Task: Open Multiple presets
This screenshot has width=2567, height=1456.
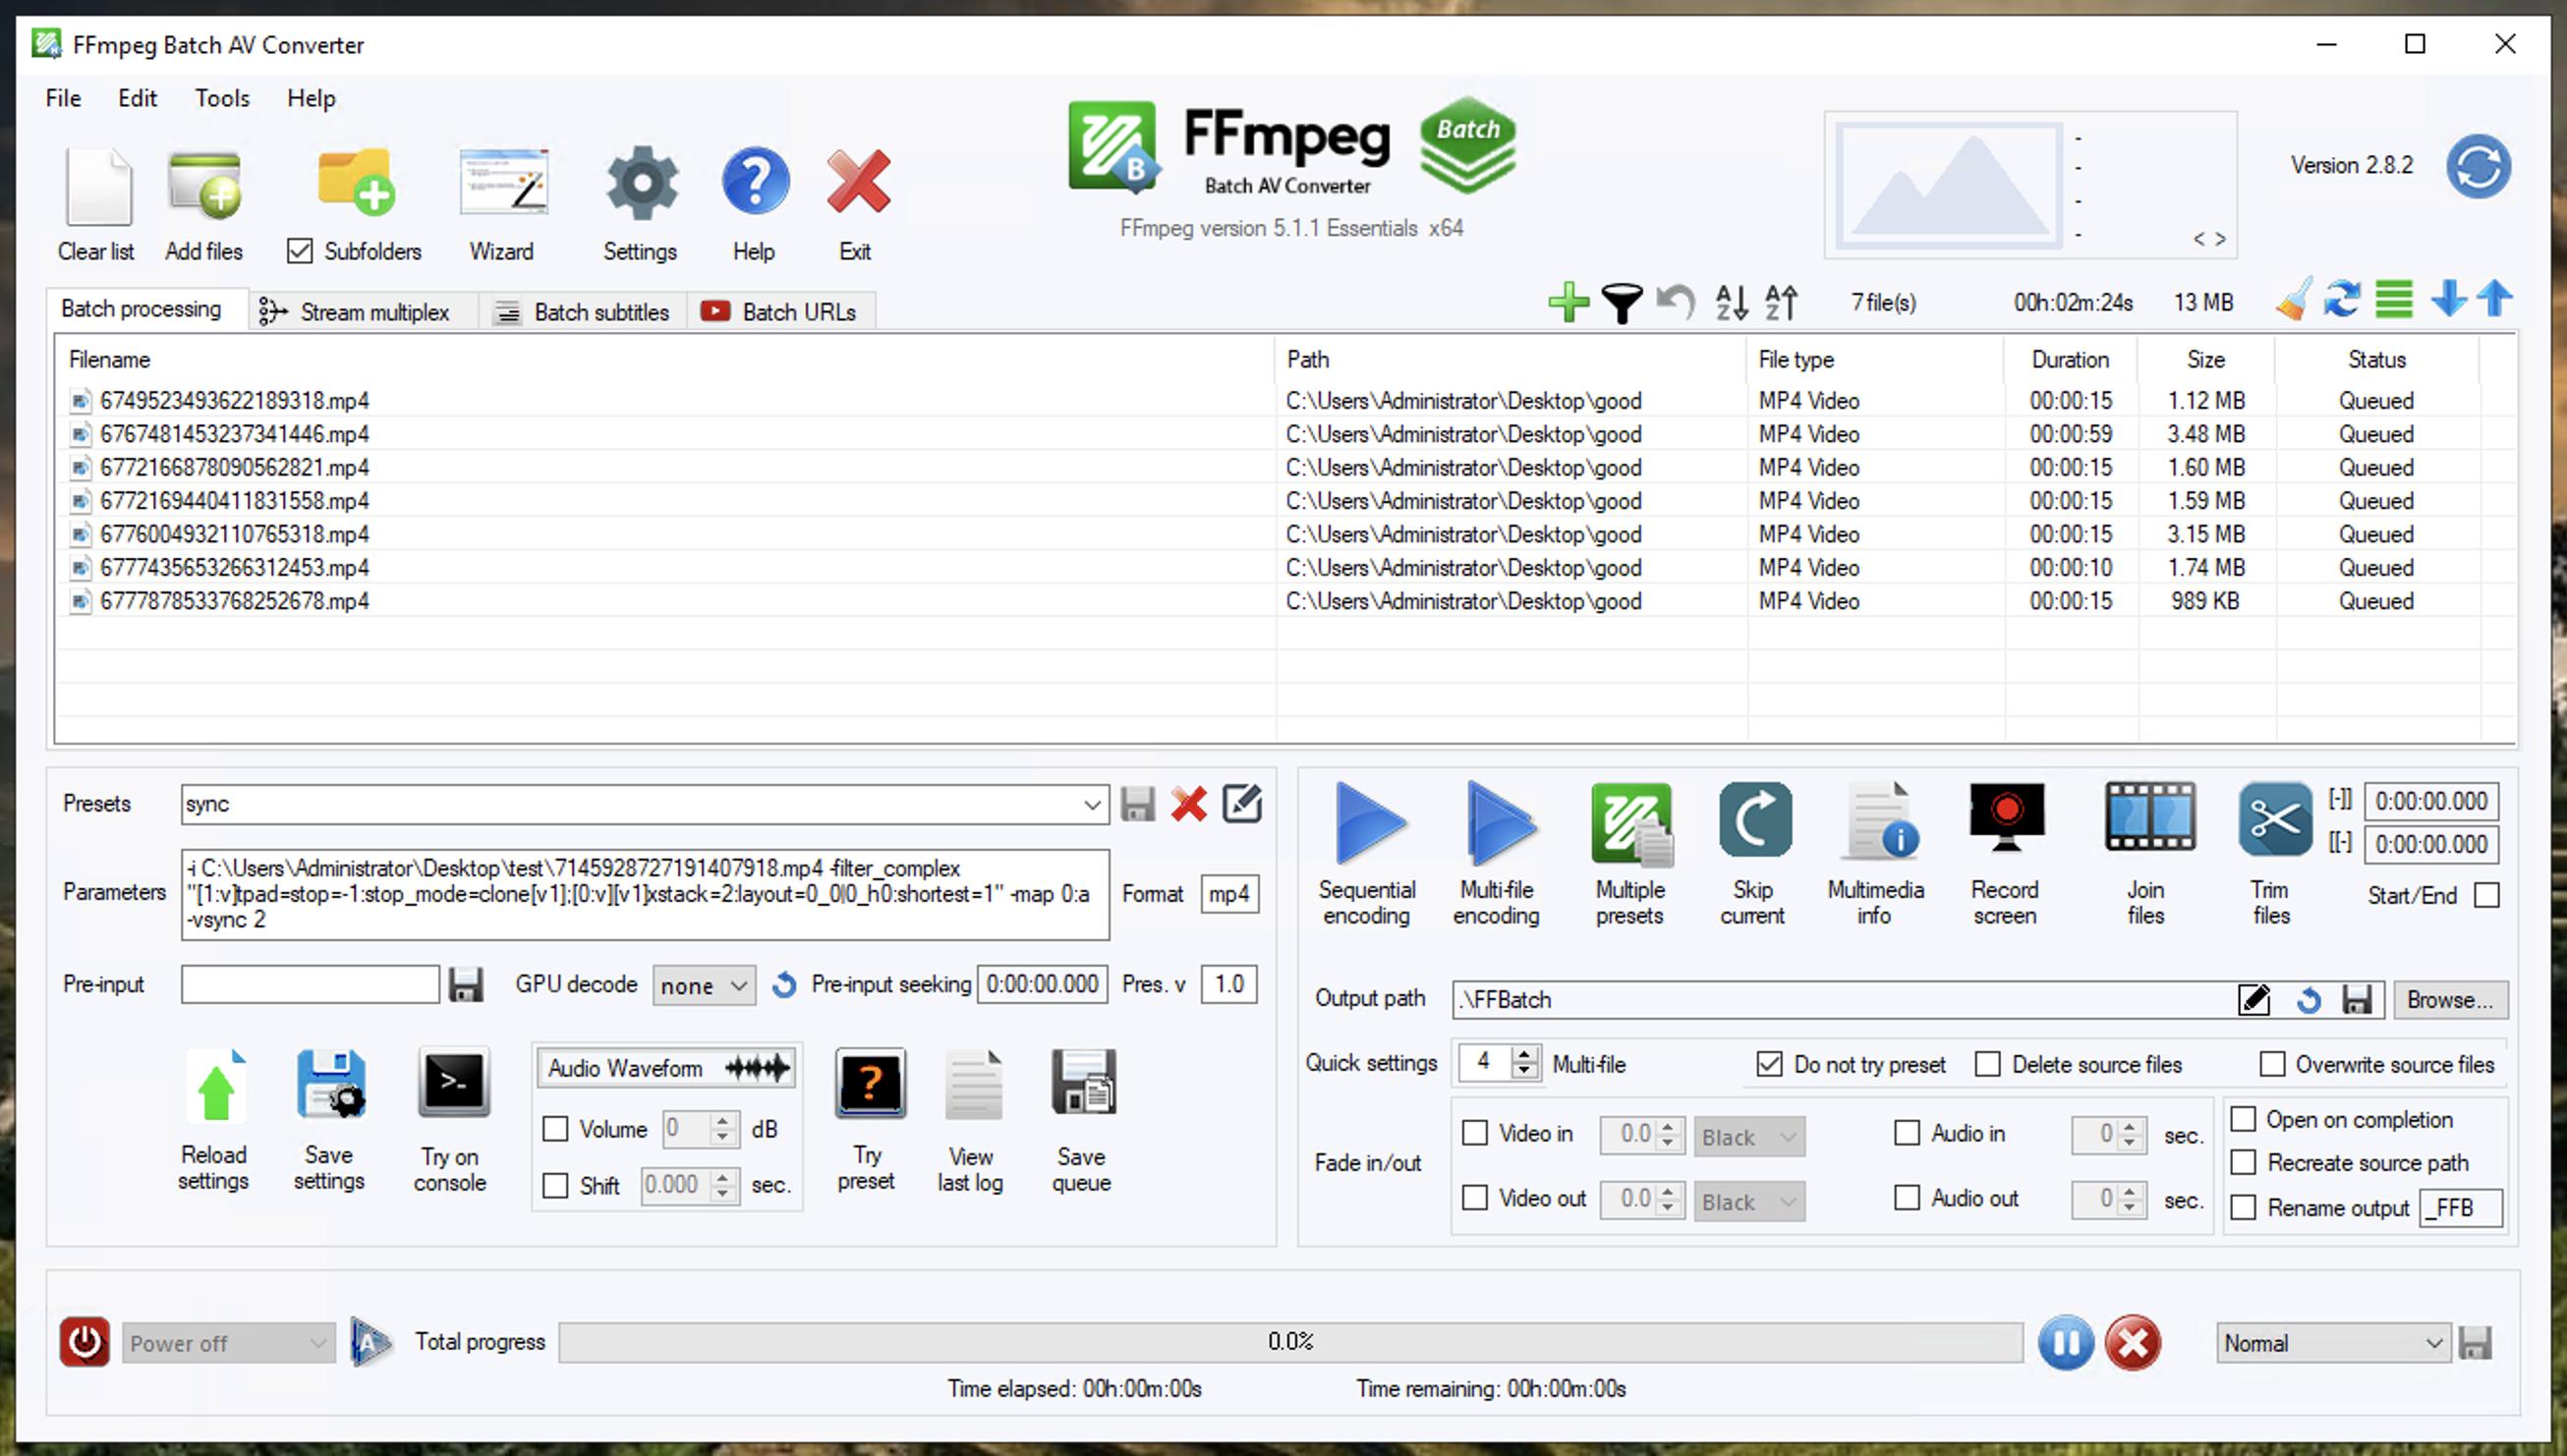Action: tap(1631, 824)
